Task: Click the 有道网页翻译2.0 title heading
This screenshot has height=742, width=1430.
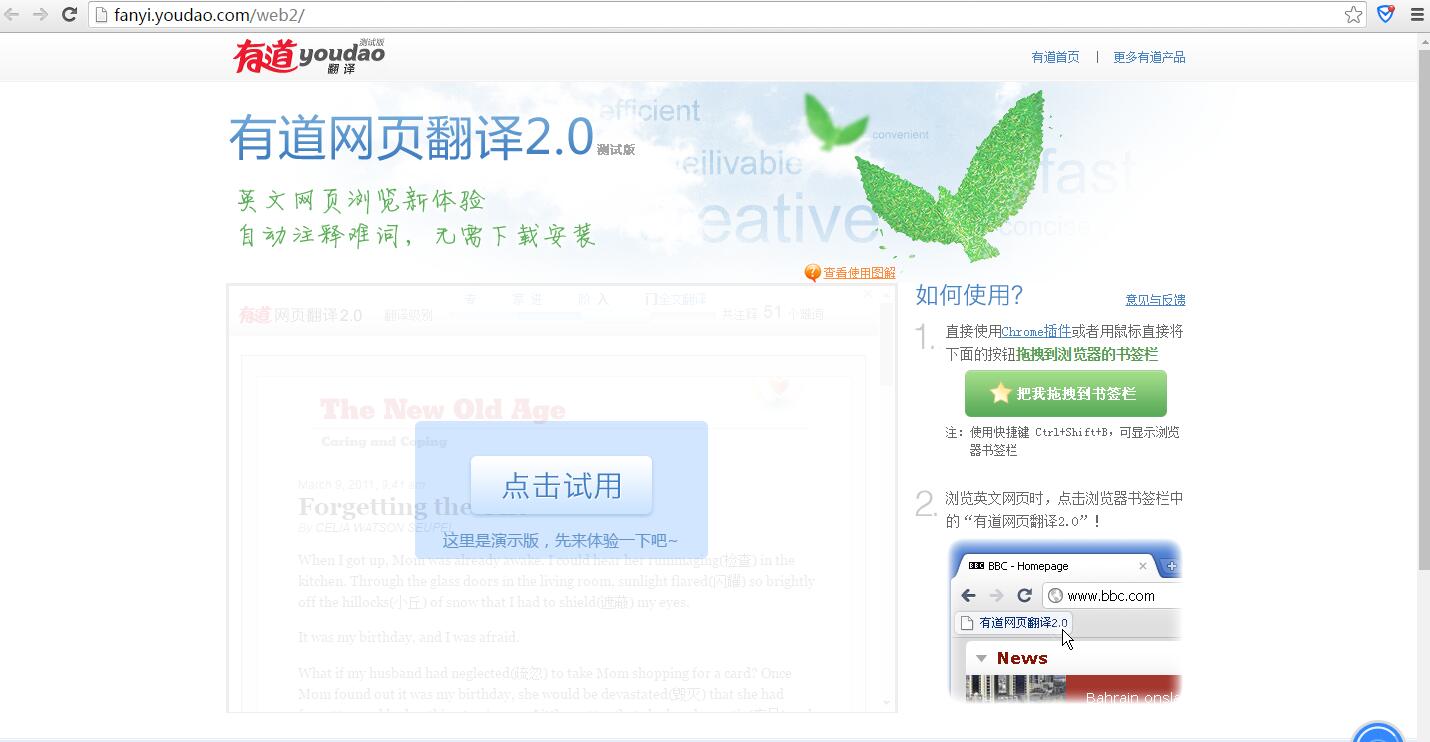Action: coord(411,138)
